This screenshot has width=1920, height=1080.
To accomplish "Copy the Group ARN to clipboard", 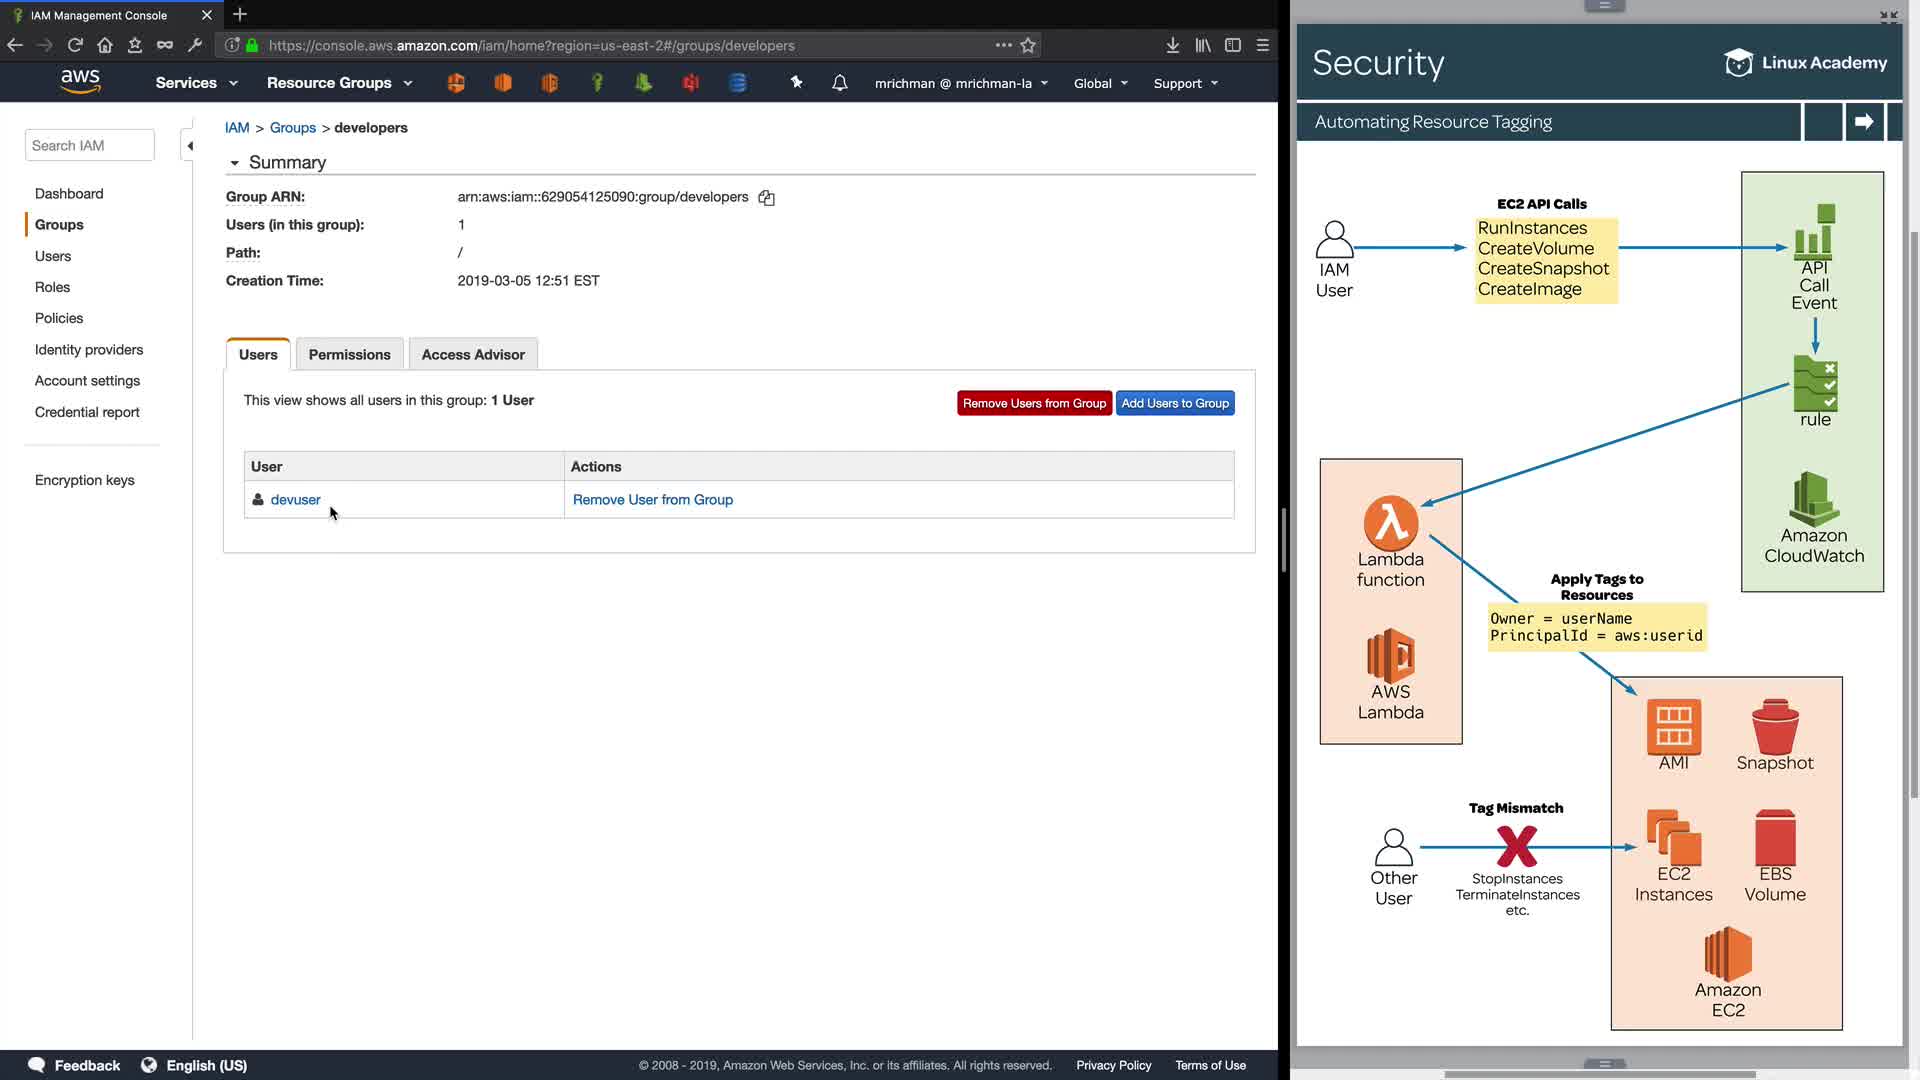I will click(766, 198).
